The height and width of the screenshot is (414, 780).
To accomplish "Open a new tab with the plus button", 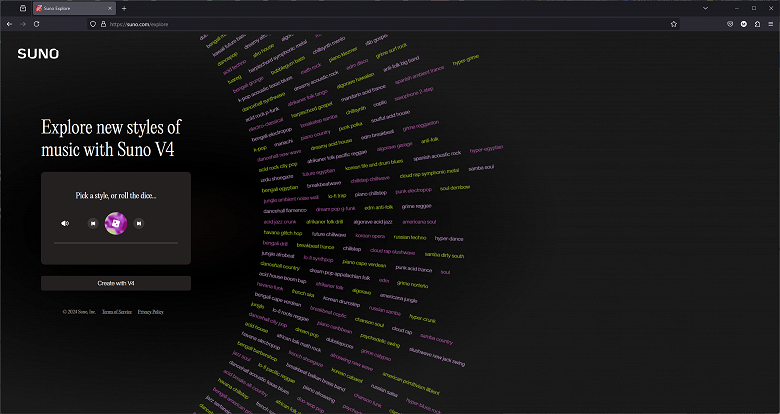I will (x=124, y=8).
